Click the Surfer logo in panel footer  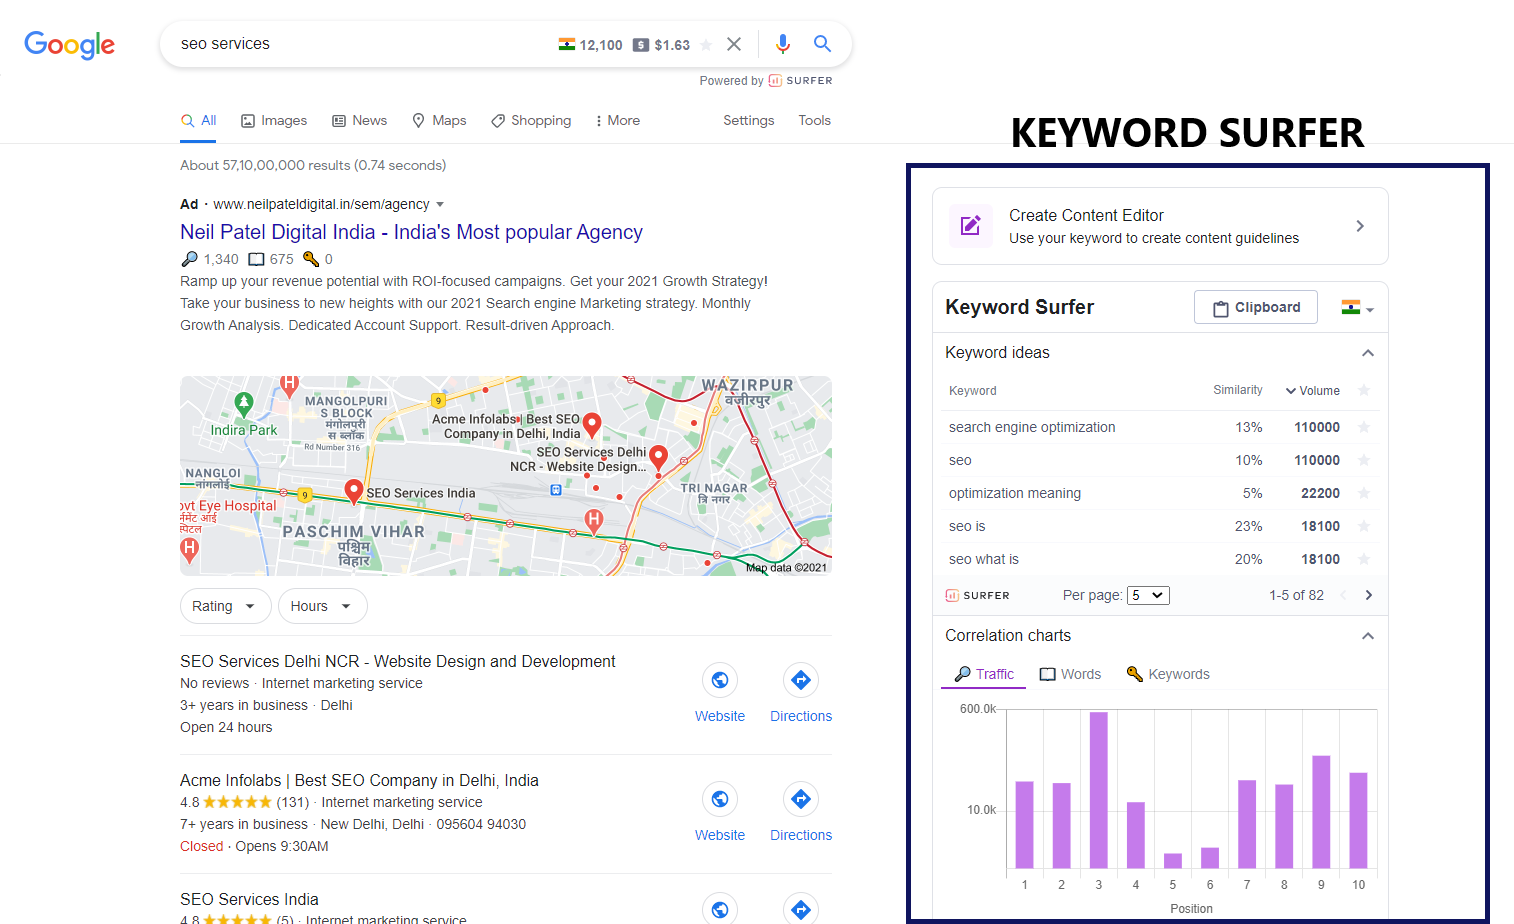978,595
